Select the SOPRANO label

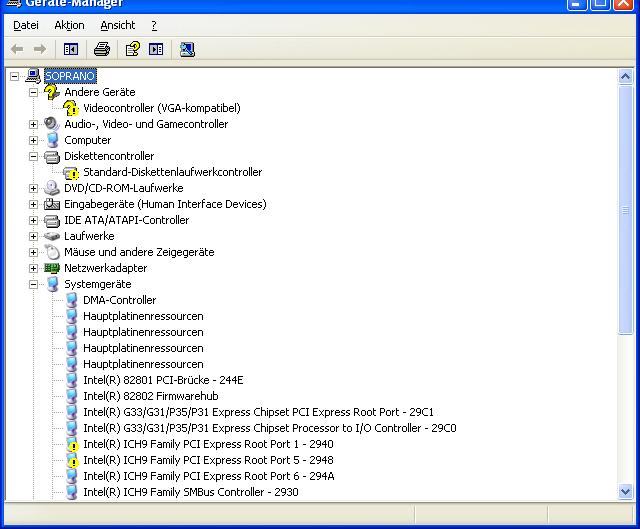point(70,76)
